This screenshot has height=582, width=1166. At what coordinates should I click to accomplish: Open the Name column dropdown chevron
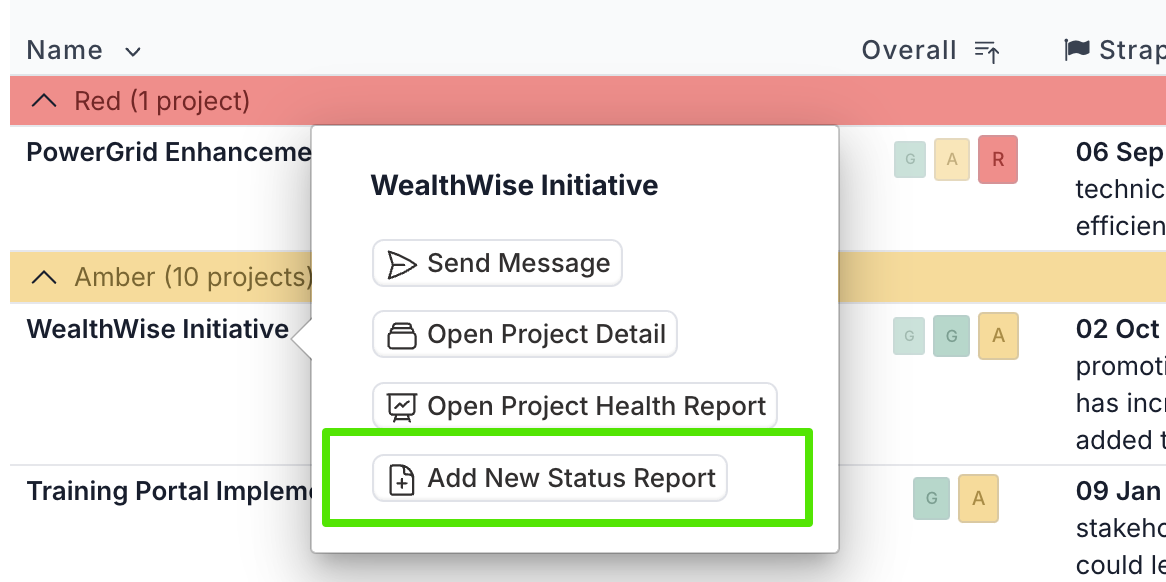click(x=132, y=52)
